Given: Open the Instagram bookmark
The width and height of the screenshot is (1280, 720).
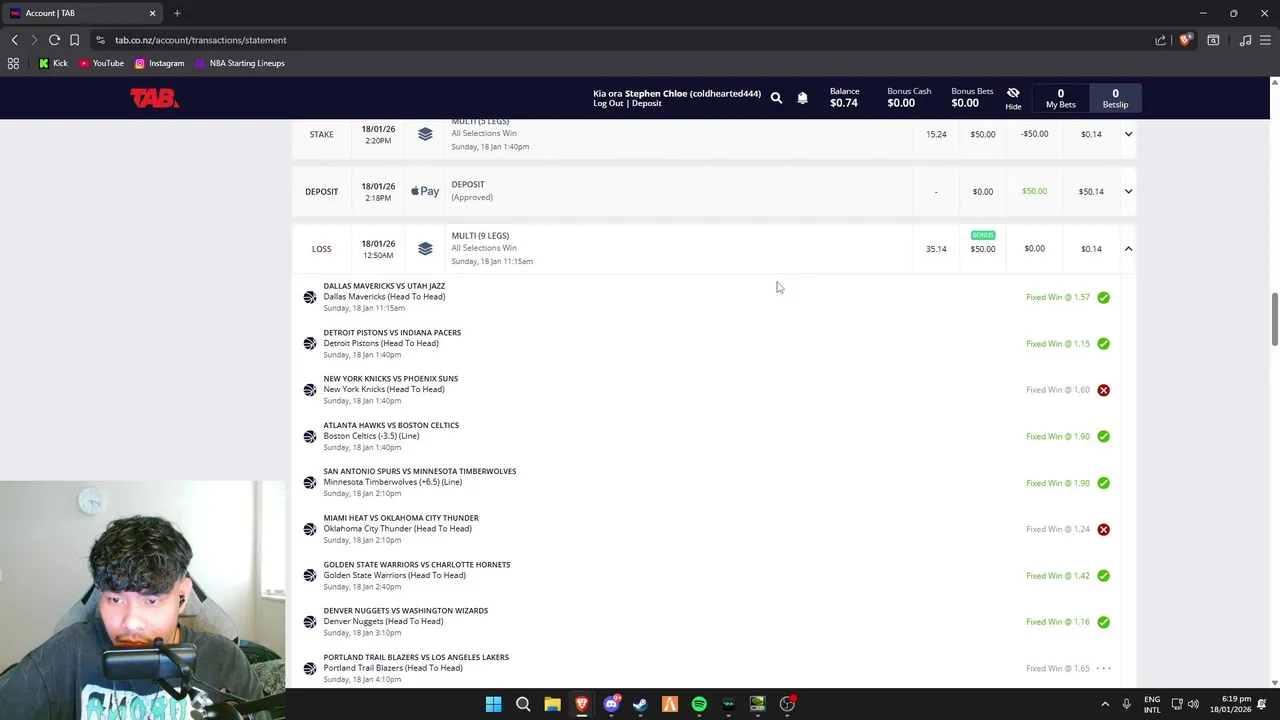Looking at the screenshot, I should pos(159,63).
